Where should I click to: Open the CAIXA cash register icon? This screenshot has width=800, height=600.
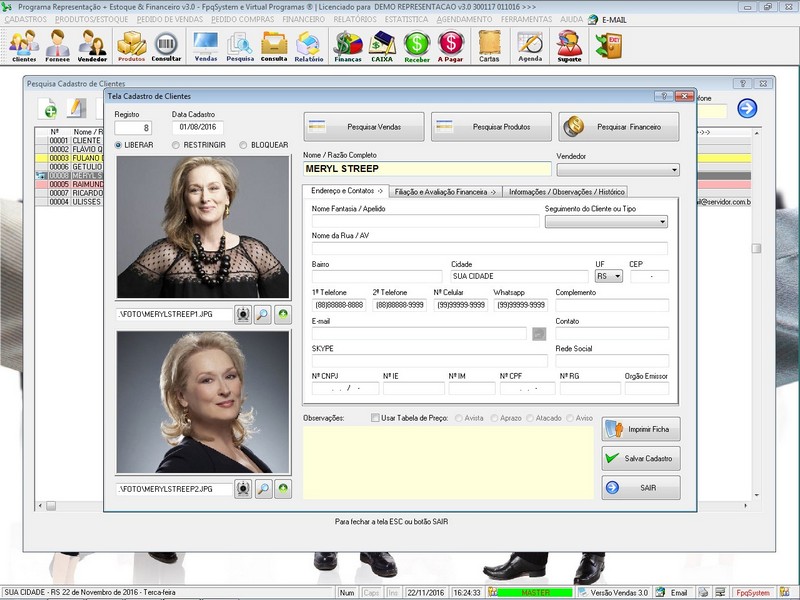click(x=382, y=45)
